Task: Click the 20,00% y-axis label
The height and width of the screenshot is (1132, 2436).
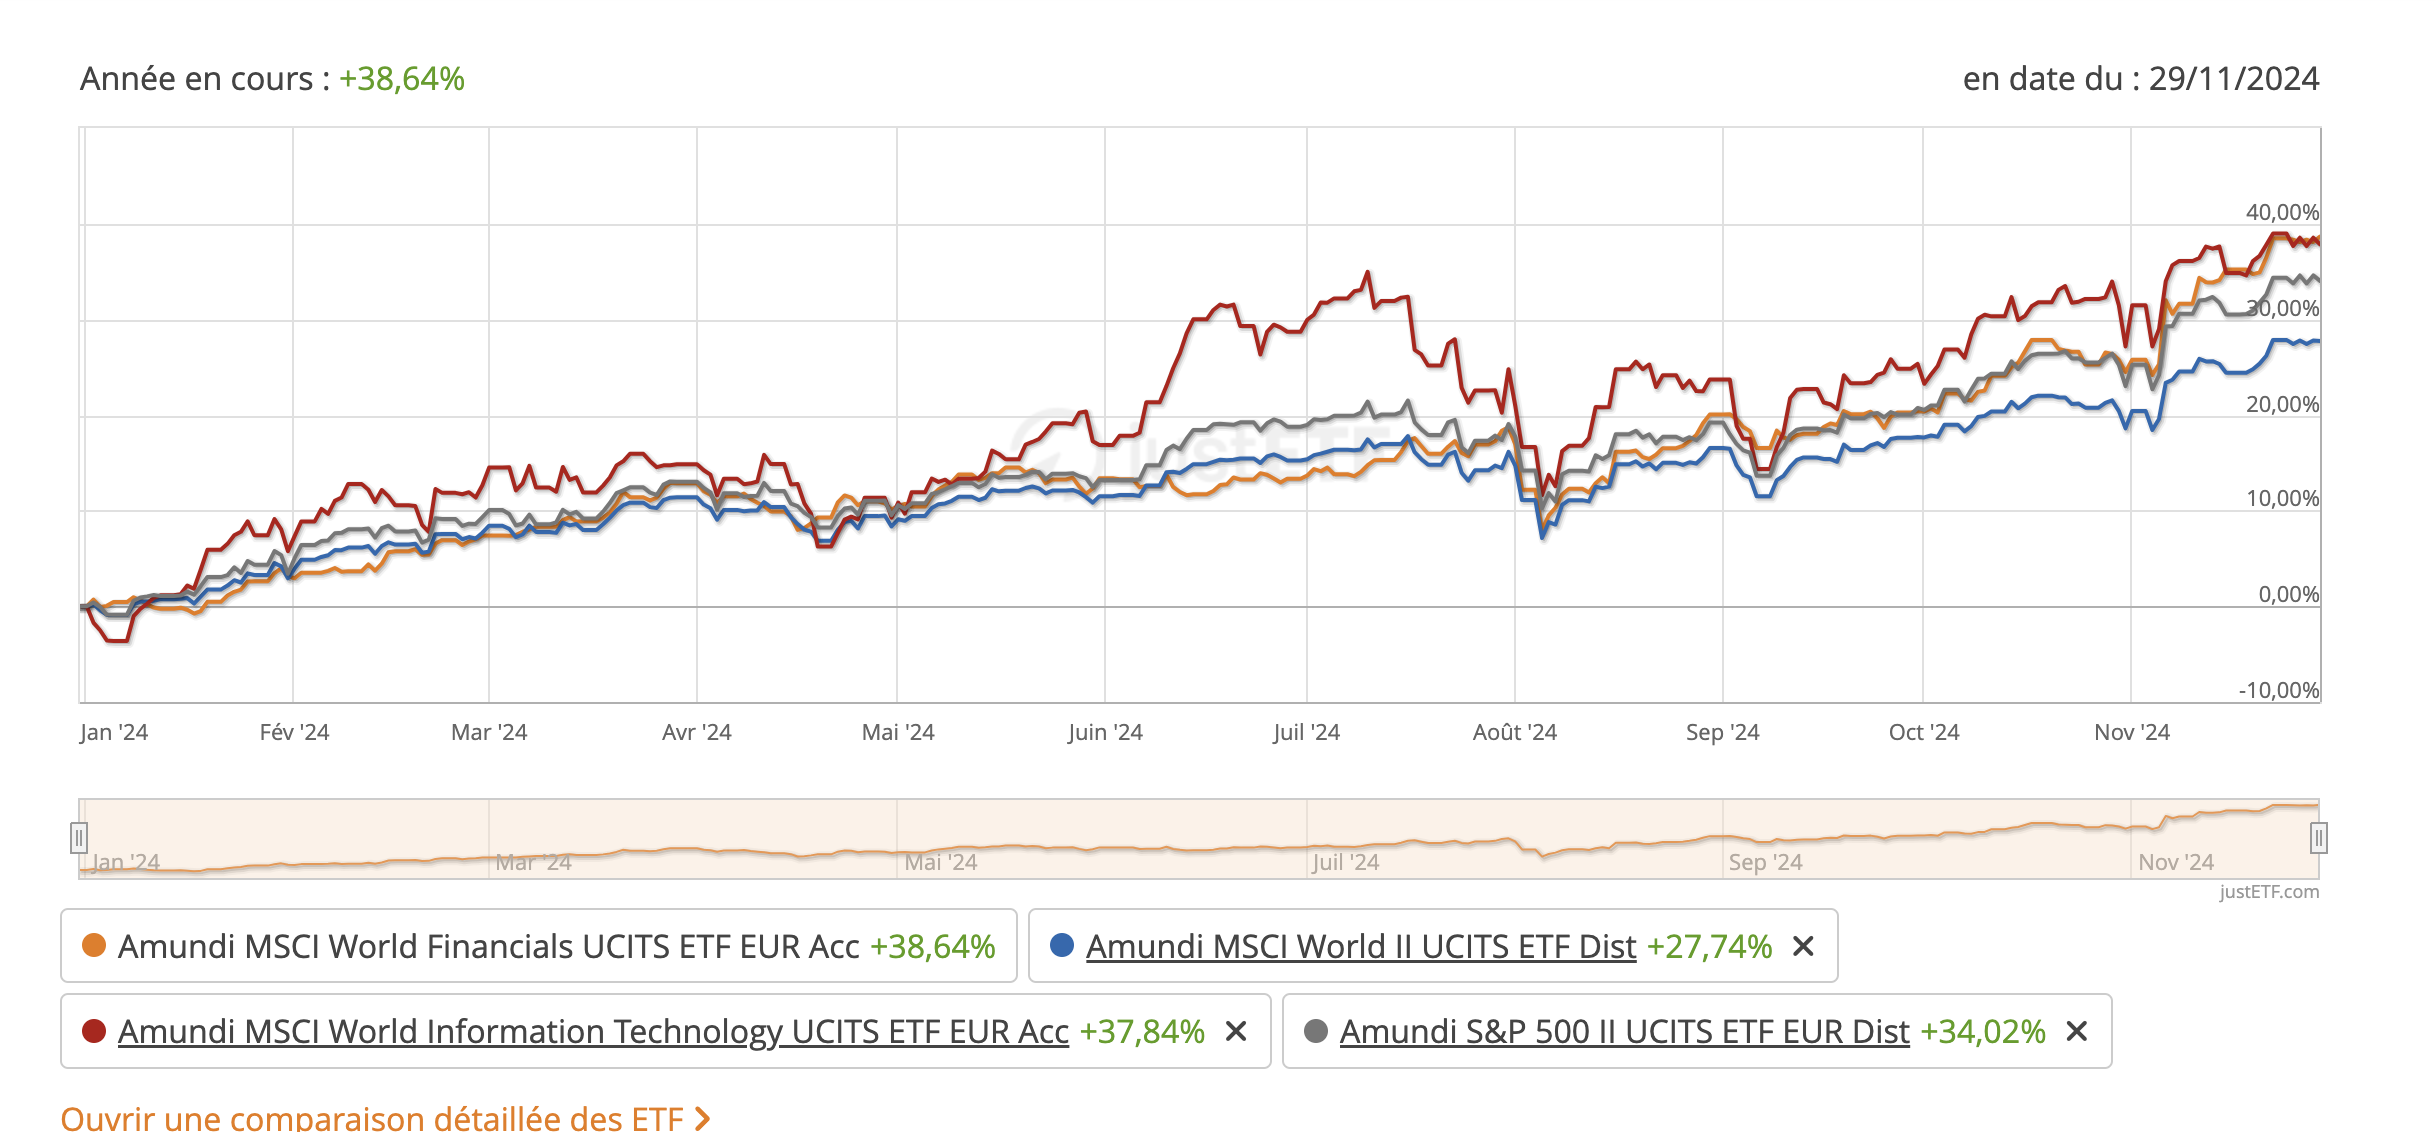Action: [2282, 404]
